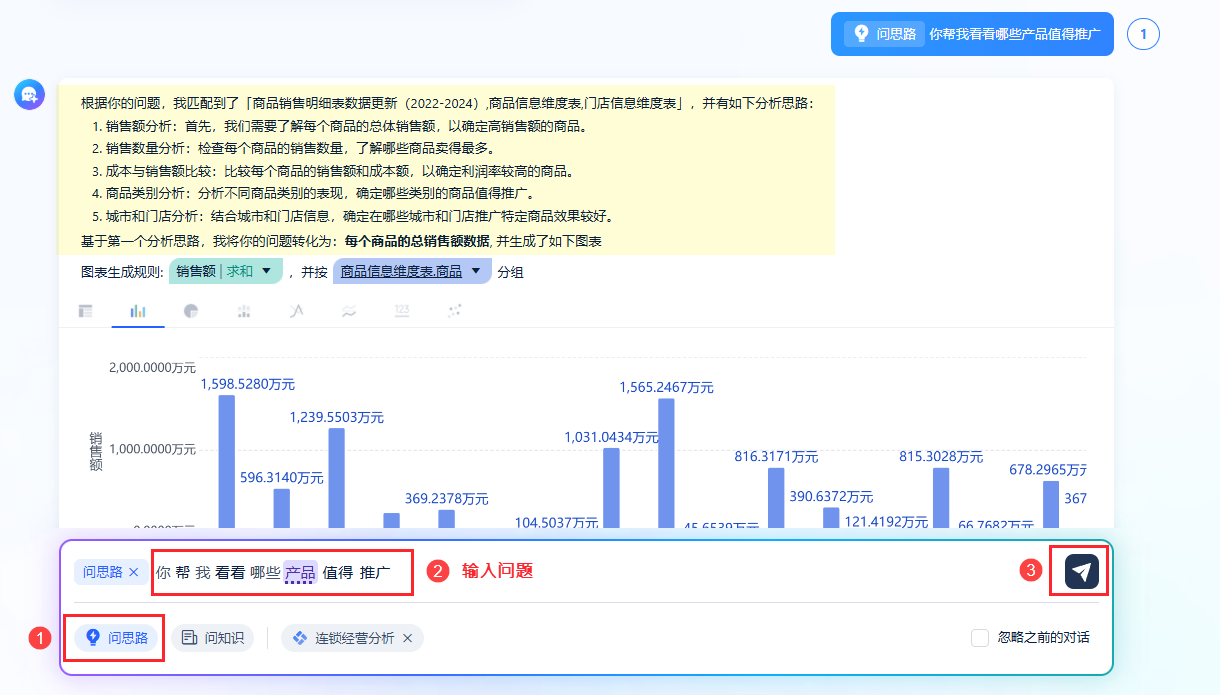Select the bar chart type tab
Image resolution: width=1220 pixels, height=695 pixels.
point(138,311)
